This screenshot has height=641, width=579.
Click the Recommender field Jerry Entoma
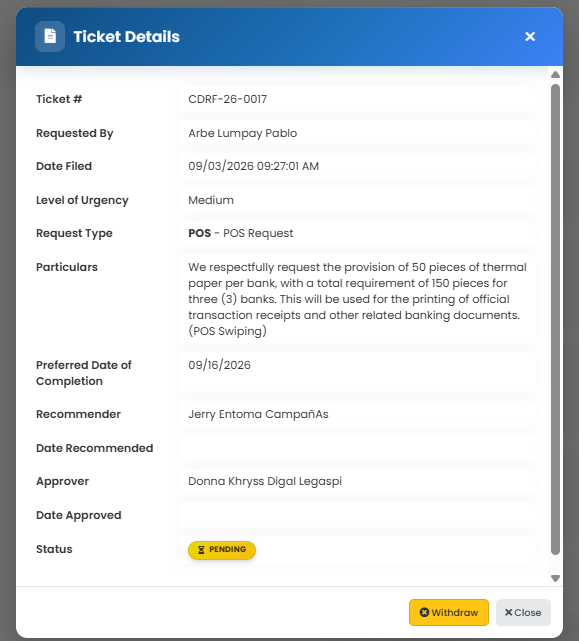[357, 414]
